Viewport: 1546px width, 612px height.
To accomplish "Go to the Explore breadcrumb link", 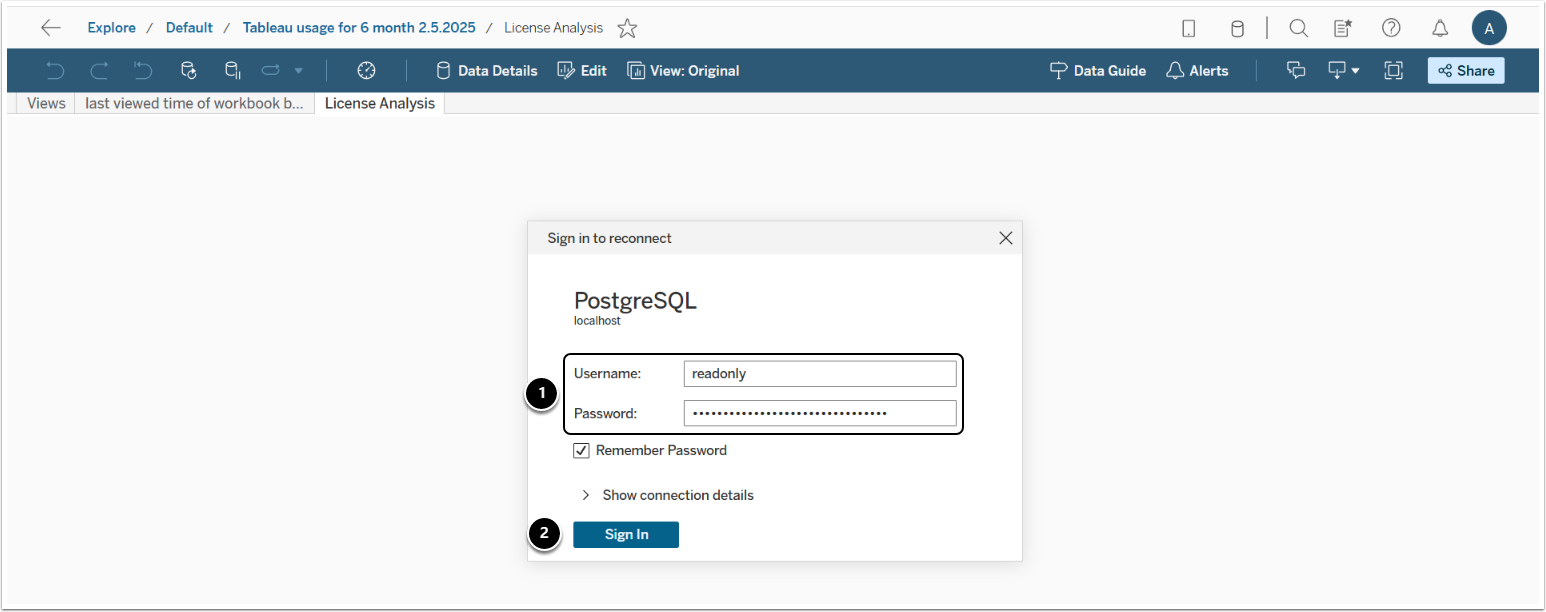I will (111, 28).
